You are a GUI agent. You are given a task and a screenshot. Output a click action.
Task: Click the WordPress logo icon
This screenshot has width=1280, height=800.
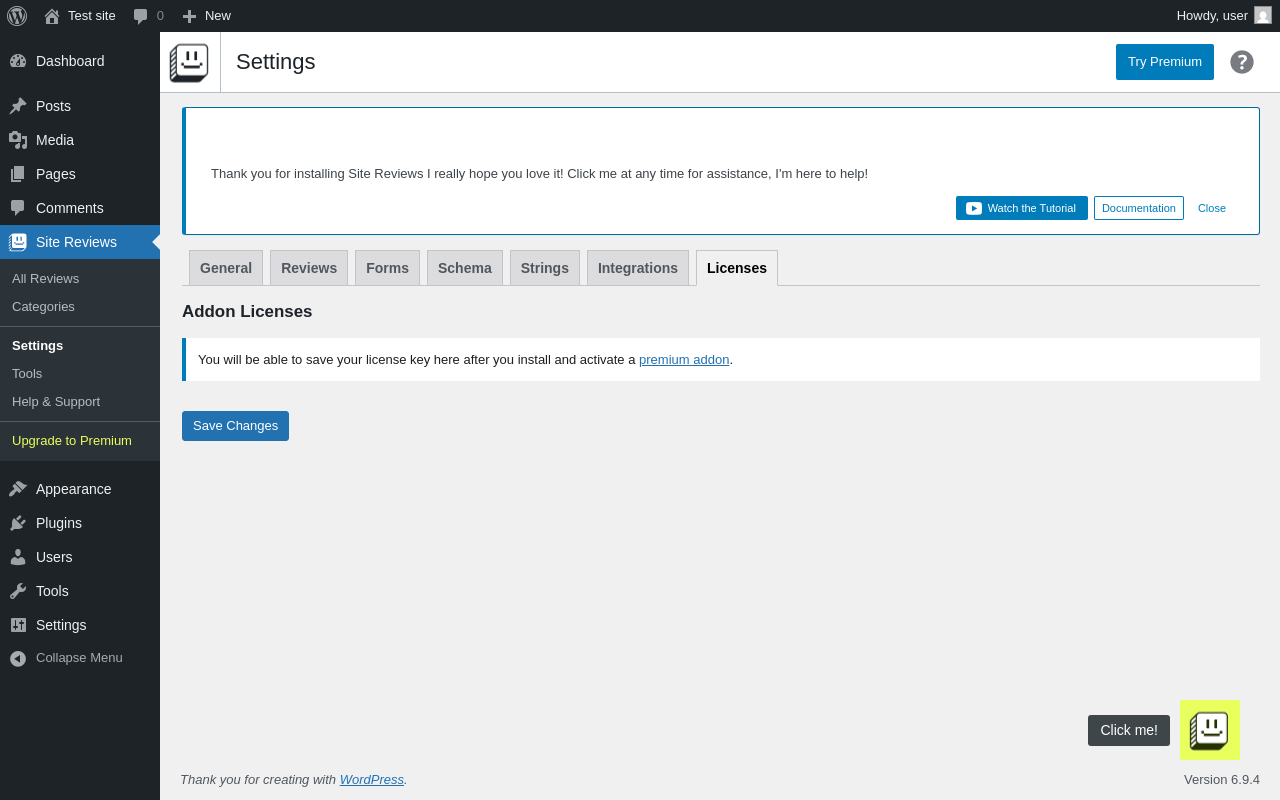(17, 16)
